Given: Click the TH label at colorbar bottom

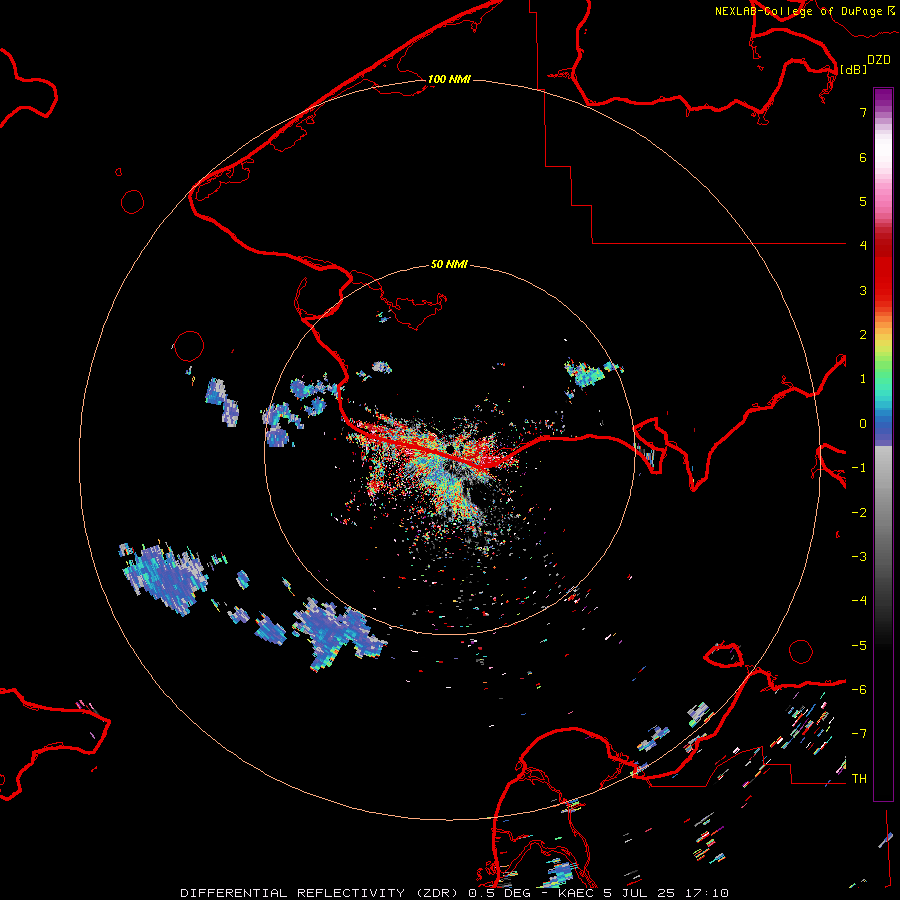Looking at the screenshot, I should click(x=859, y=779).
